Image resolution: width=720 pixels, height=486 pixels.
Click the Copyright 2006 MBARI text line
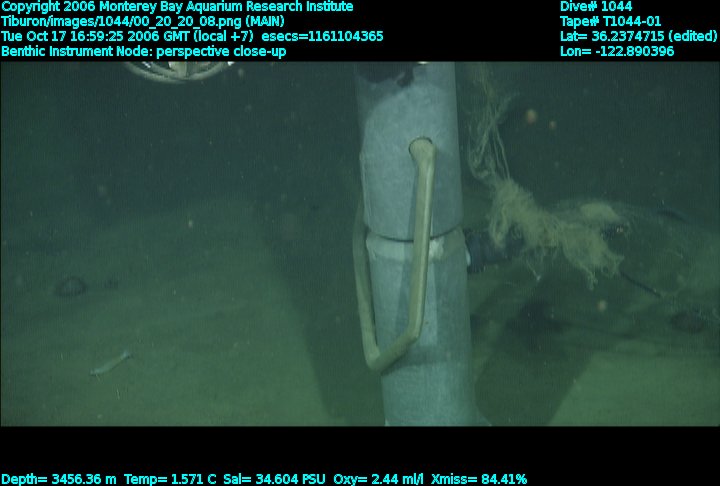(x=177, y=7)
